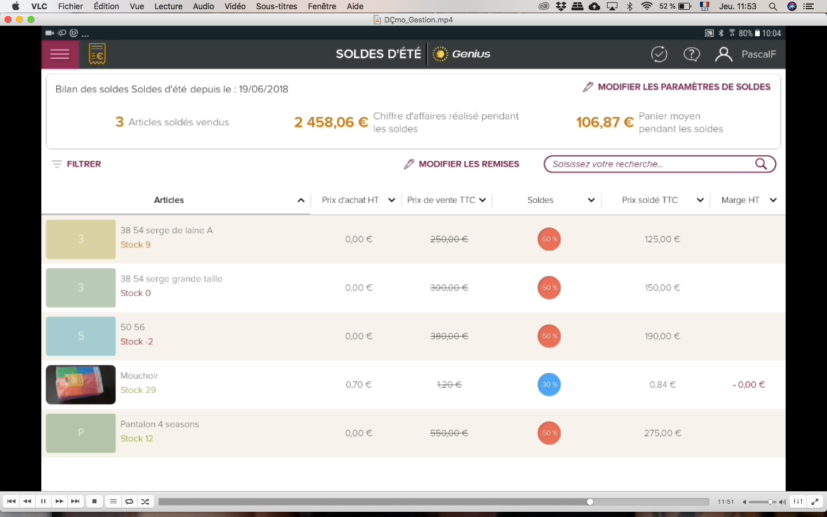Click the max volume speaker icon
Screen dimensions: 827x517
coord(782,502)
